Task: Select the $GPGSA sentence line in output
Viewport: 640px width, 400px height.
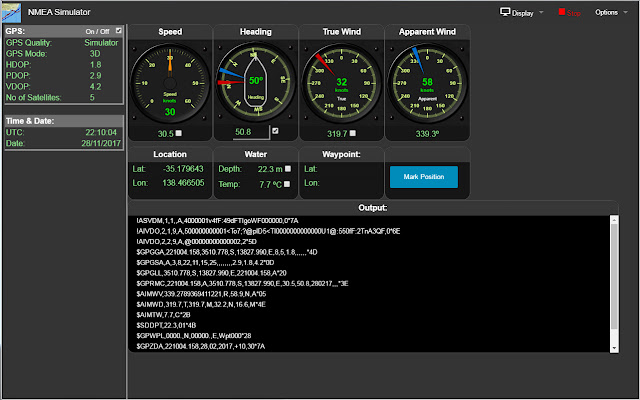Action: (205, 262)
